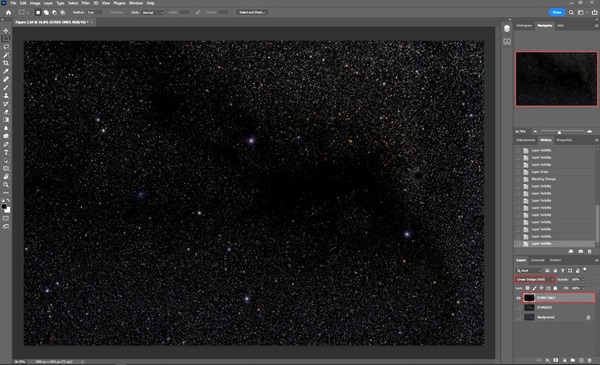Switch to the Properties tab
The height and width of the screenshot is (365, 600).
[x=564, y=140]
